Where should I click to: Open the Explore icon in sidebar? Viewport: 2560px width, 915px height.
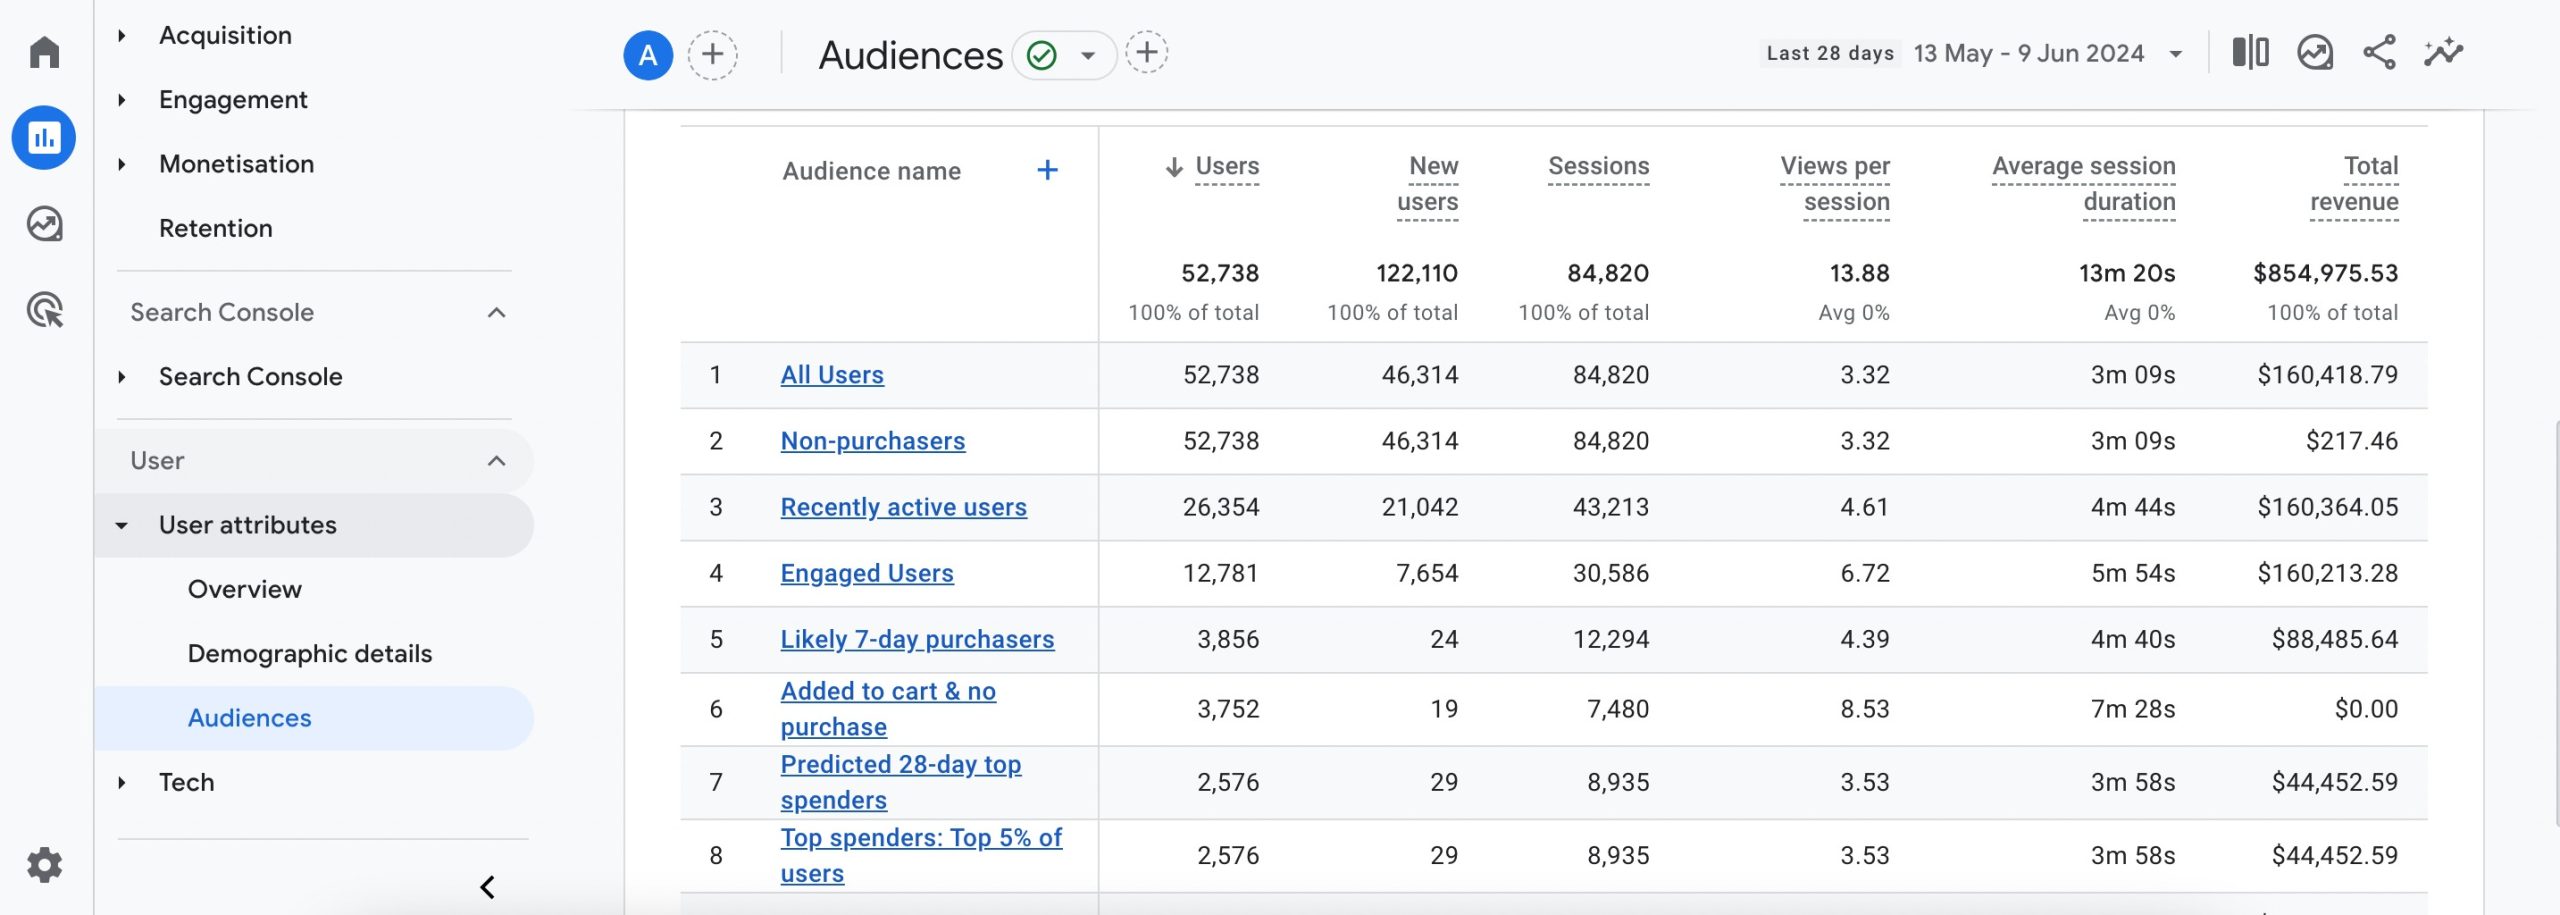coord(44,224)
